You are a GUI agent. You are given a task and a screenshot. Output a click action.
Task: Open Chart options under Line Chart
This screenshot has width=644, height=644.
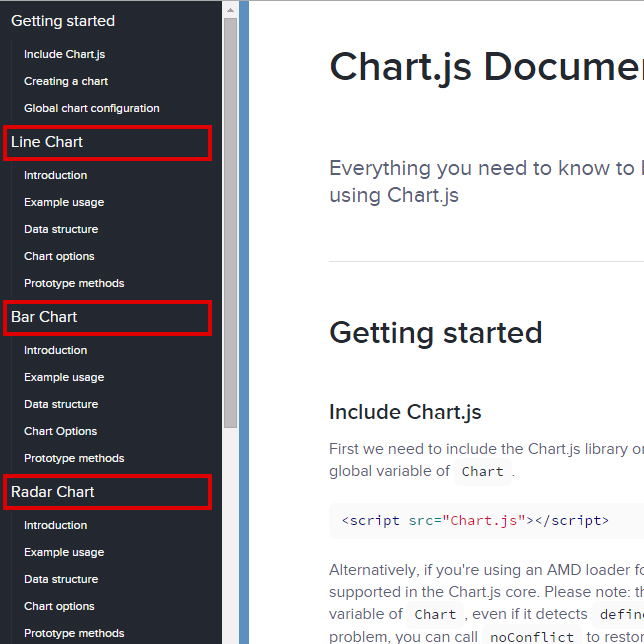[x=59, y=256]
